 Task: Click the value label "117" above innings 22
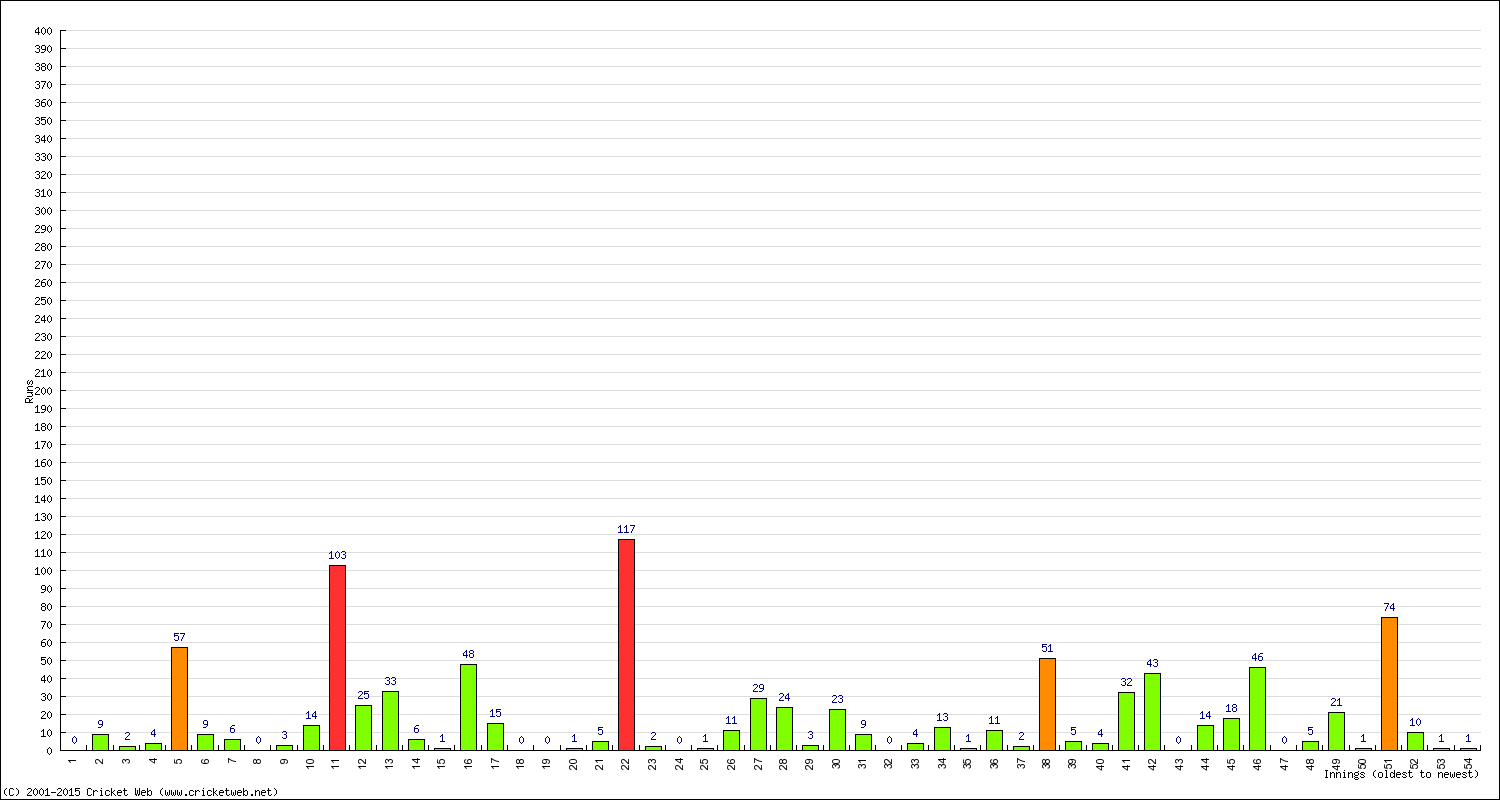coord(626,529)
